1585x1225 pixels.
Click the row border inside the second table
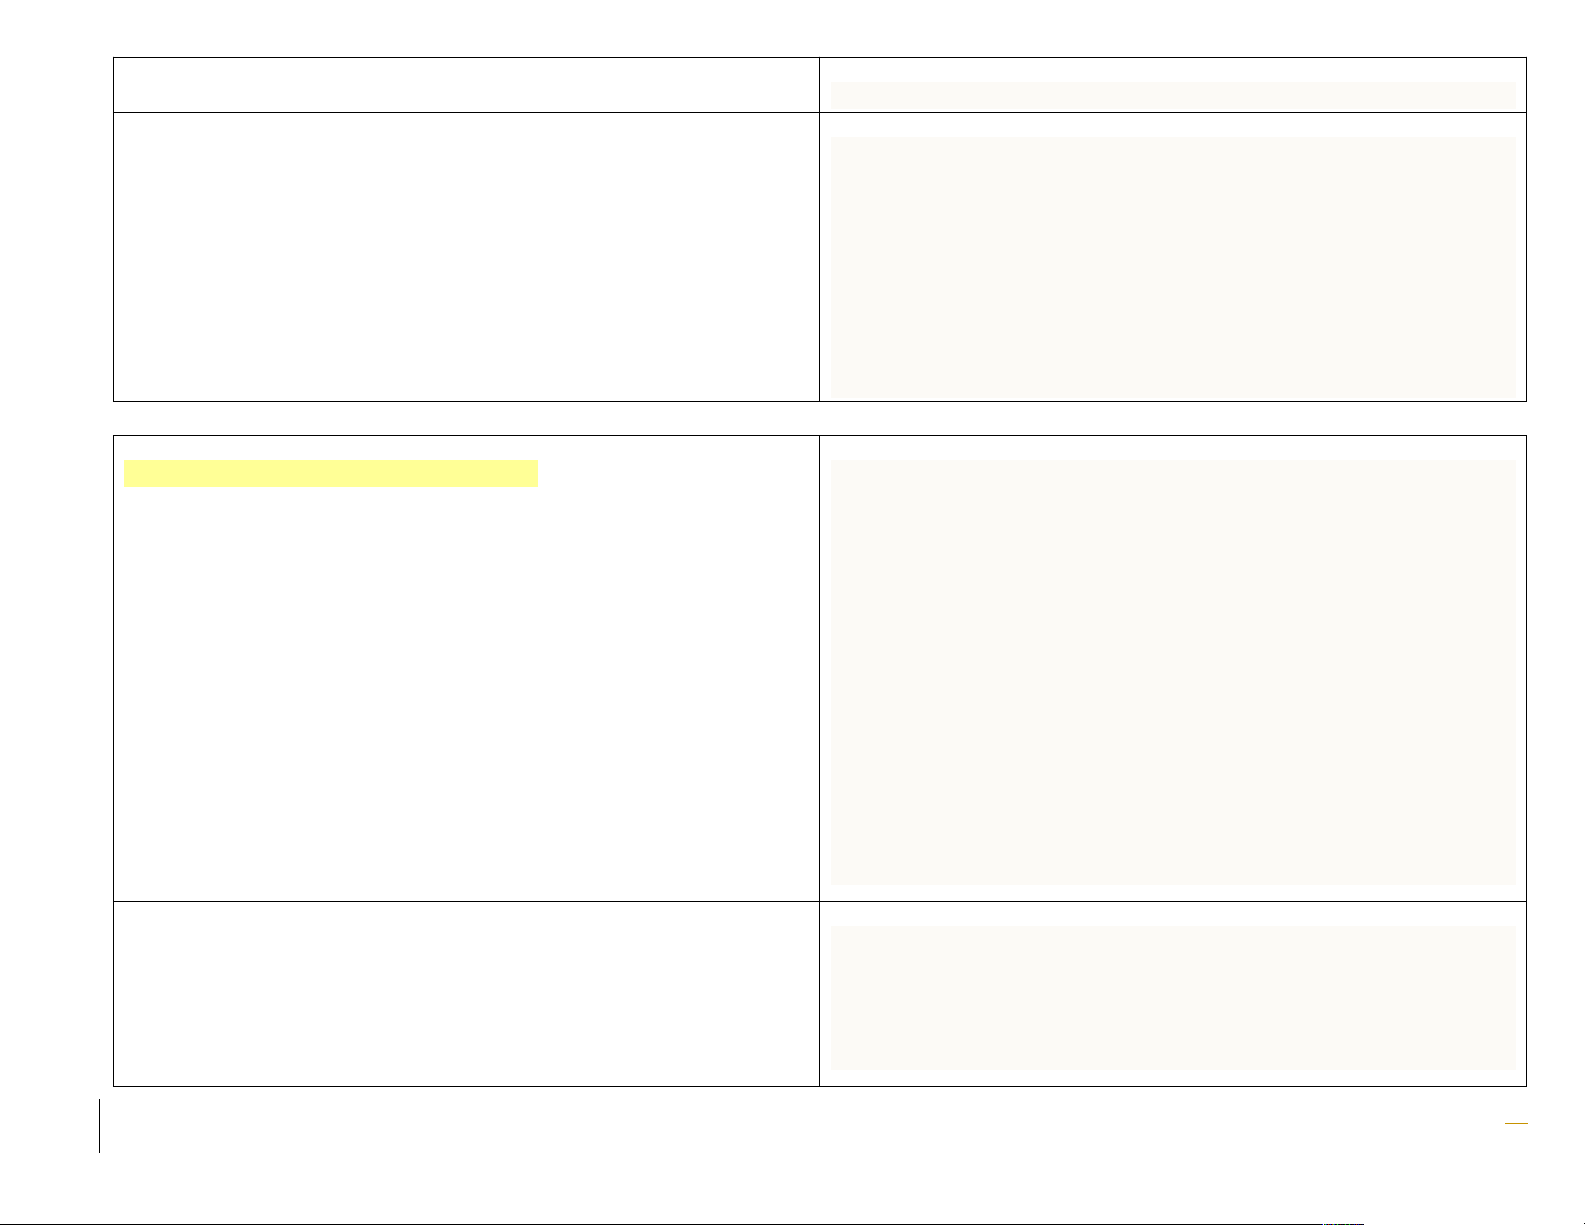[466, 901]
